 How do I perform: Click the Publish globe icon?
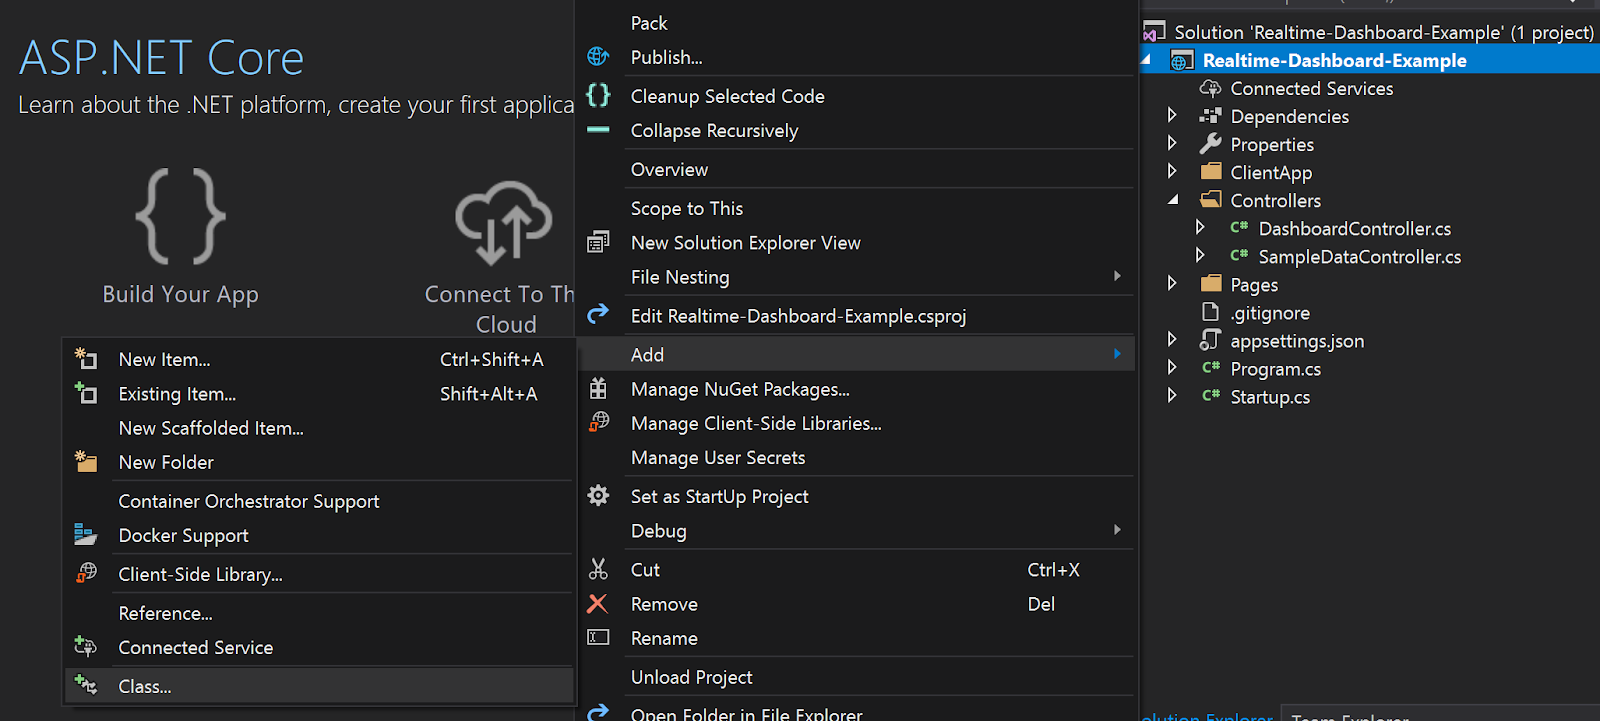(x=598, y=57)
